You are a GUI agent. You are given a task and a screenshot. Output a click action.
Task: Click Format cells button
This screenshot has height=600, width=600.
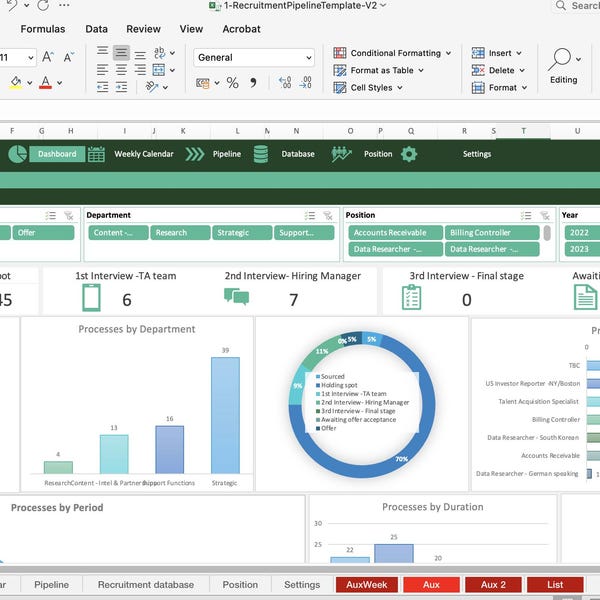pos(499,88)
